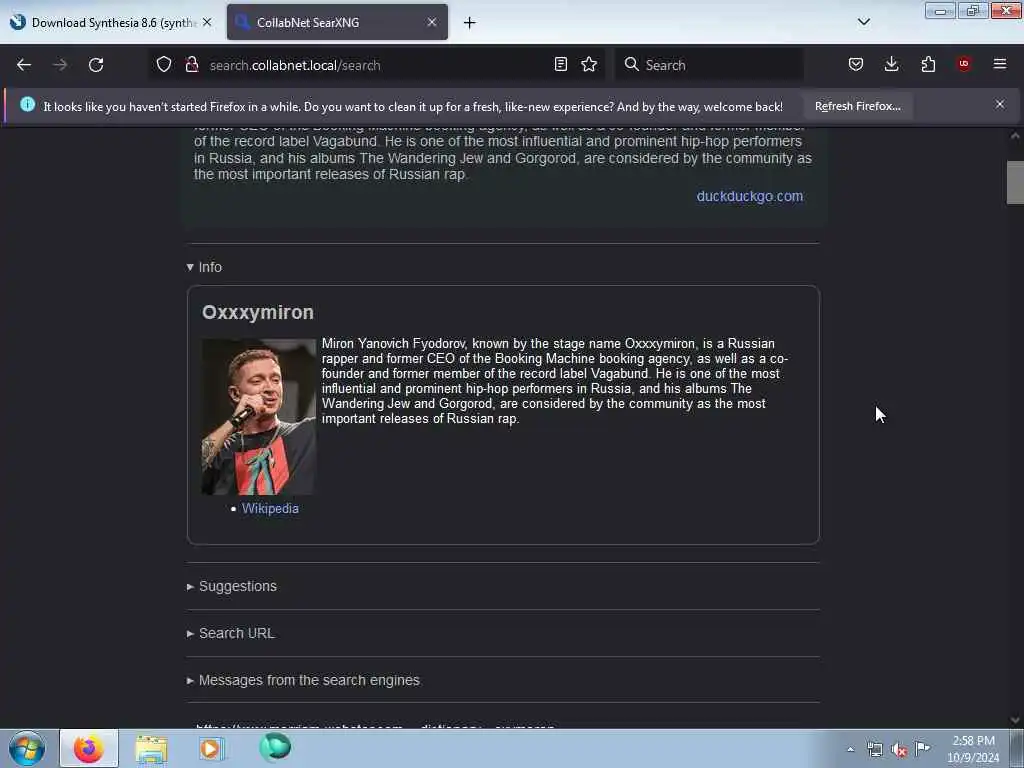Screen dimensions: 1024x768
Task: Open the media player taskbar icon
Action: (x=212, y=748)
